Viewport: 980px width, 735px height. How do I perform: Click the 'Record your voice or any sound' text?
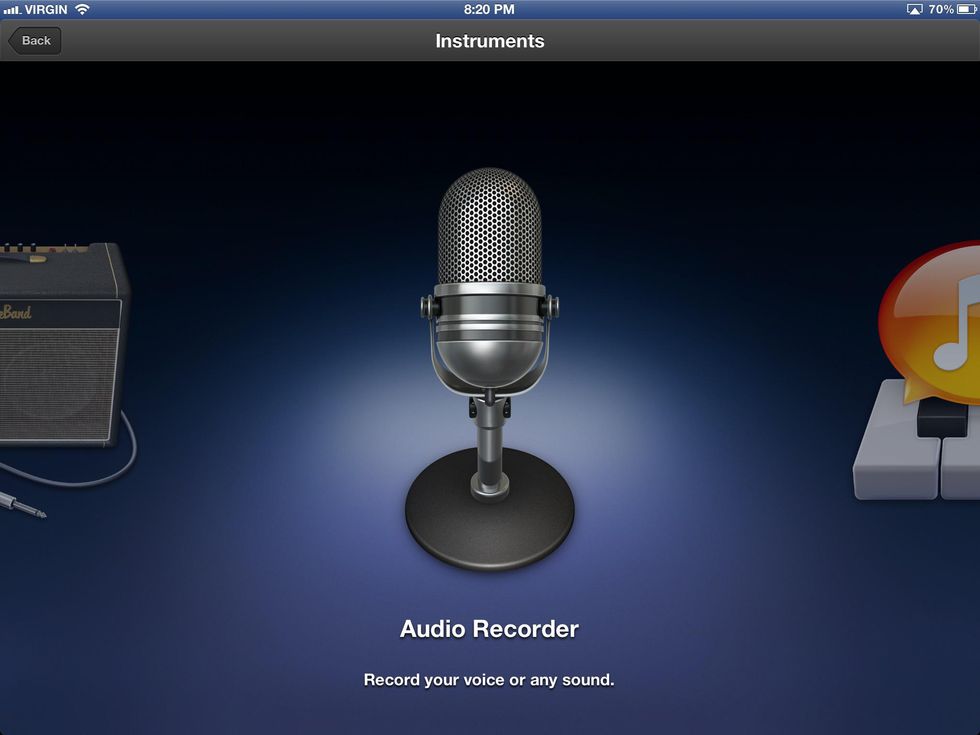pyautogui.click(x=489, y=680)
